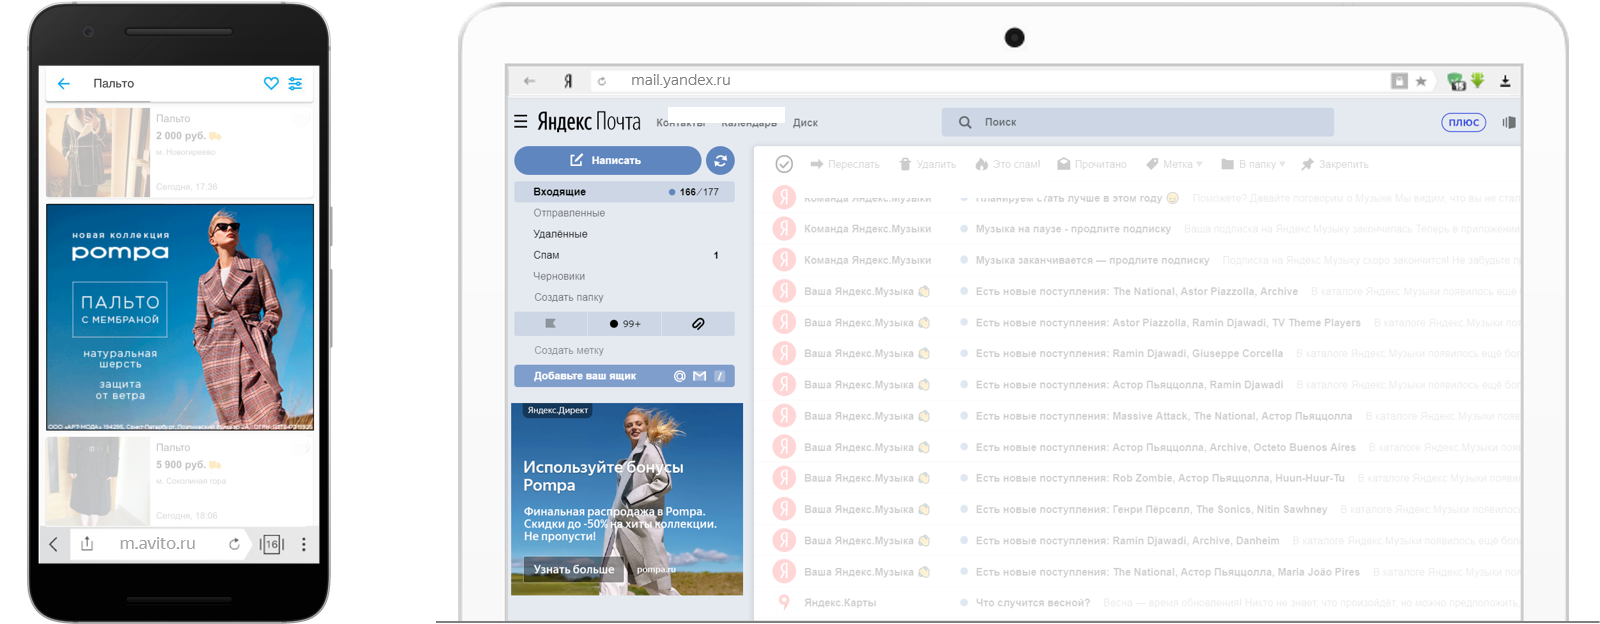Click the Поиск search field
The width and height of the screenshot is (1600, 624).
tap(1138, 122)
